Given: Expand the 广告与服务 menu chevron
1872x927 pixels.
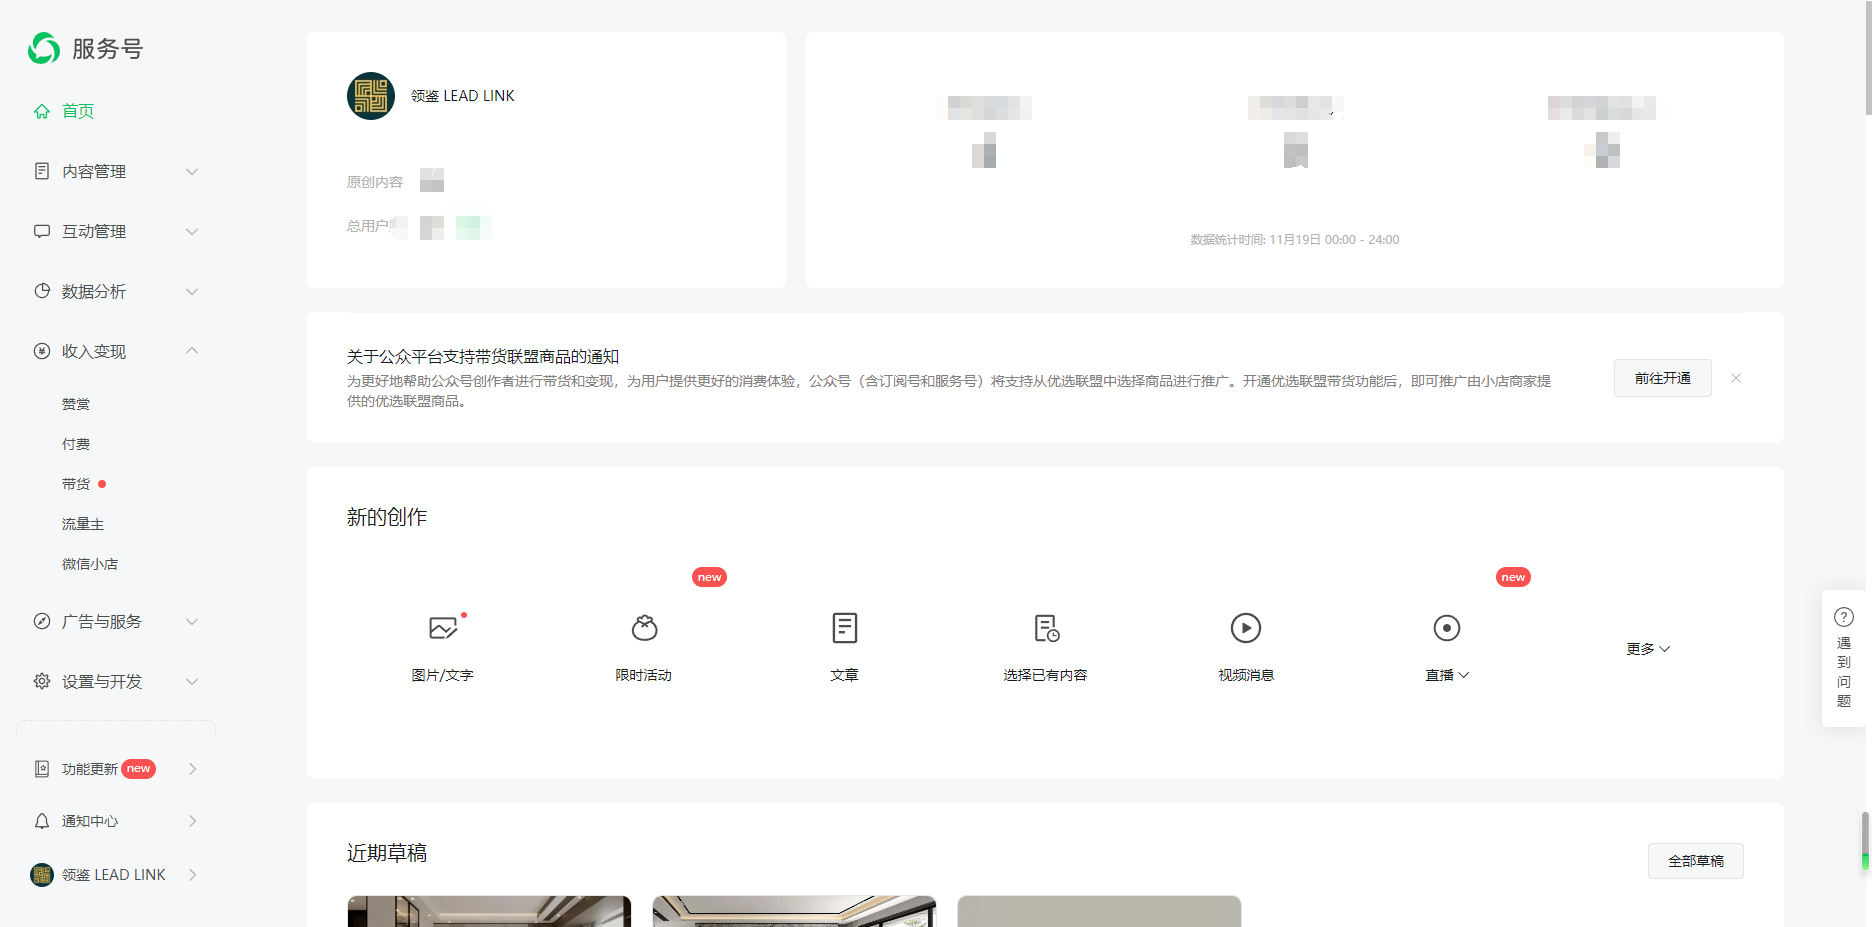Looking at the screenshot, I should click(x=192, y=621).
